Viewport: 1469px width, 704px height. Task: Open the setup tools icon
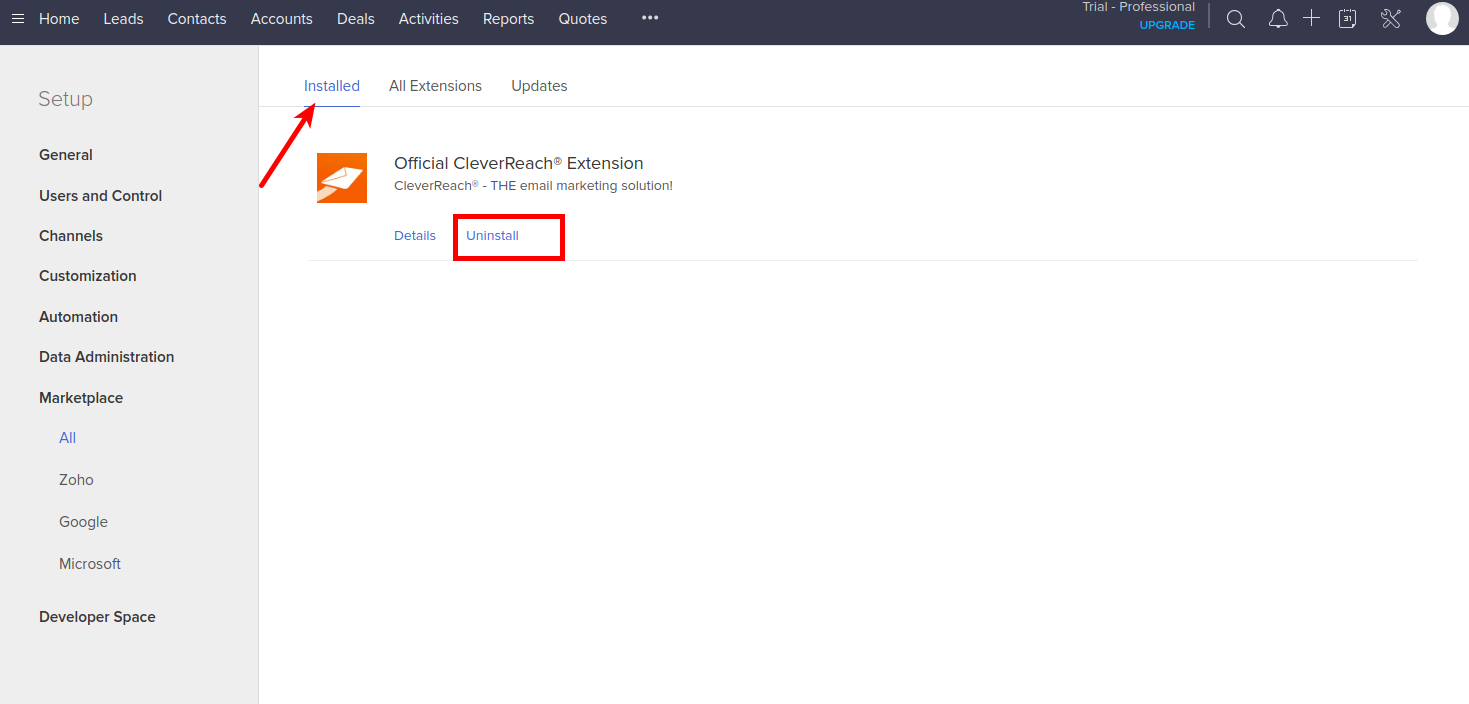tap(1391, 18)
